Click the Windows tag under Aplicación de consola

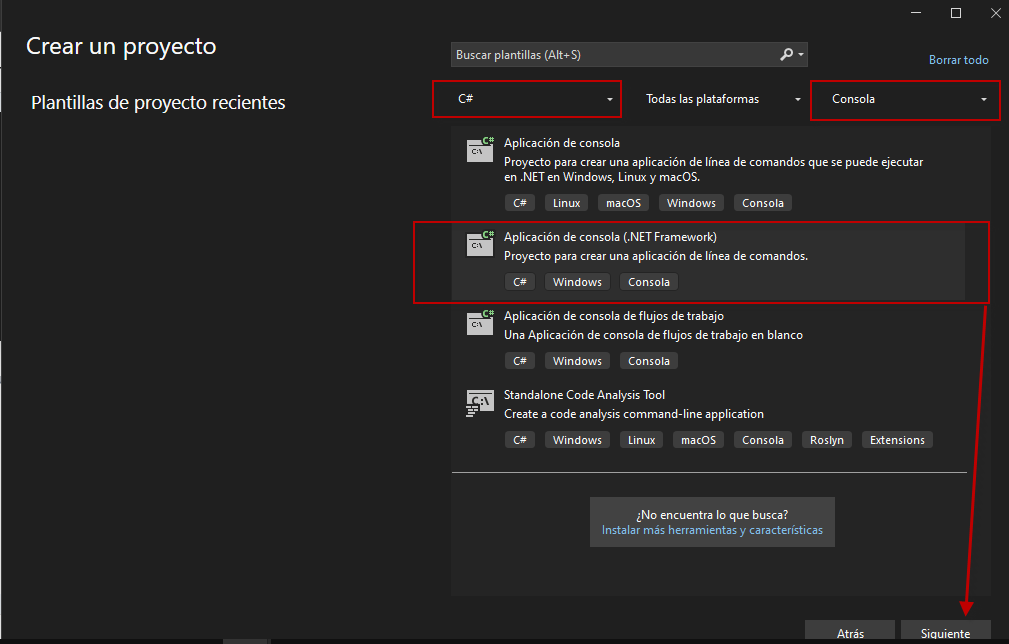click(691, 203)
